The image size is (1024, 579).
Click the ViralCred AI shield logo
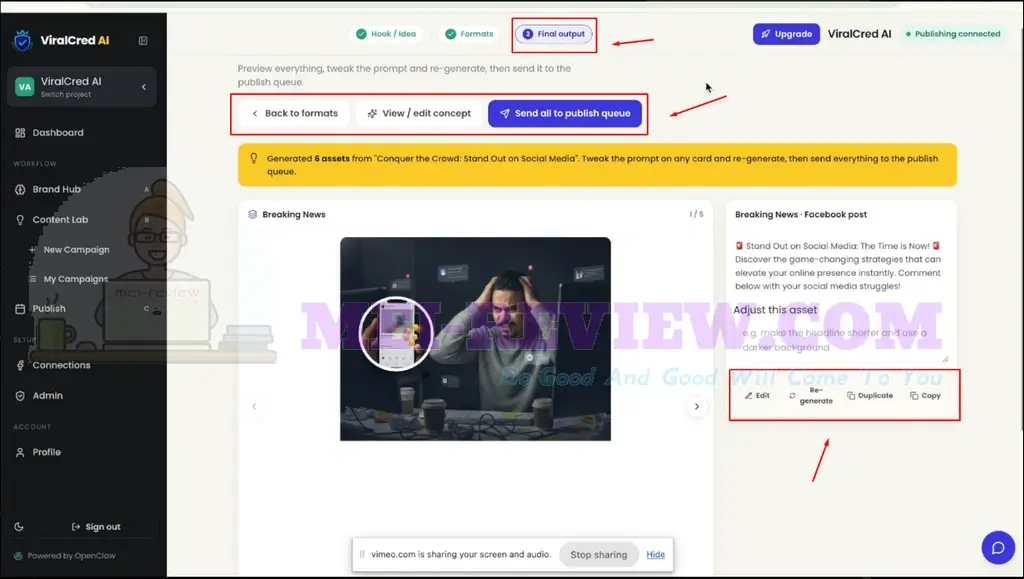22,40
